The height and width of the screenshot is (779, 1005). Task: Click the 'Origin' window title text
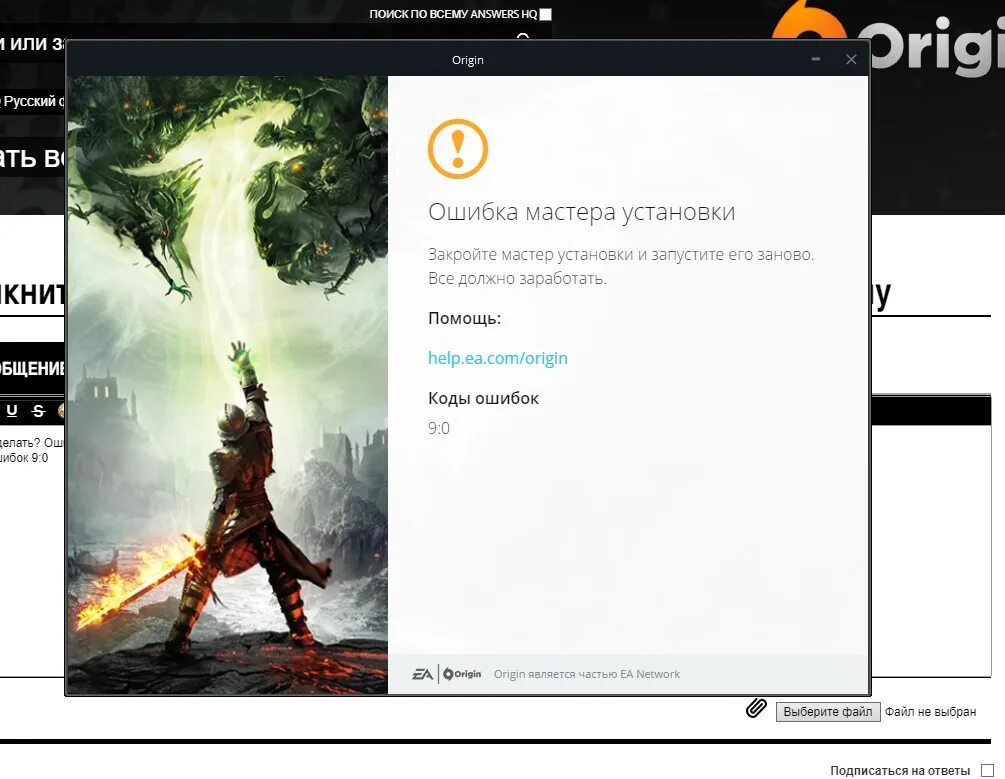pyautogui.click(x=468, y=60)
